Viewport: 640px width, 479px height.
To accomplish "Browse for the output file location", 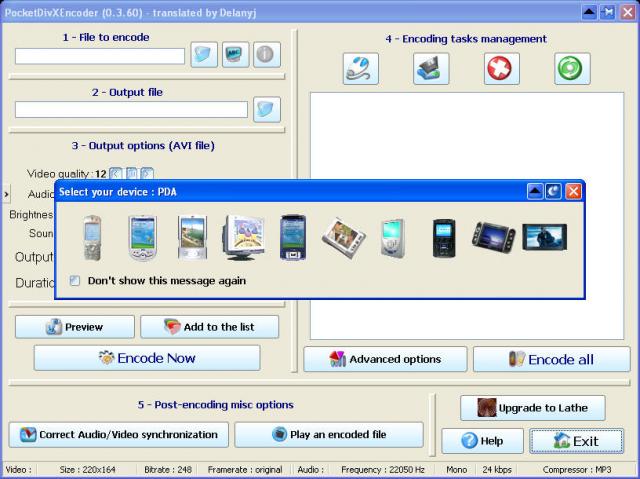I will coord(267,109).
